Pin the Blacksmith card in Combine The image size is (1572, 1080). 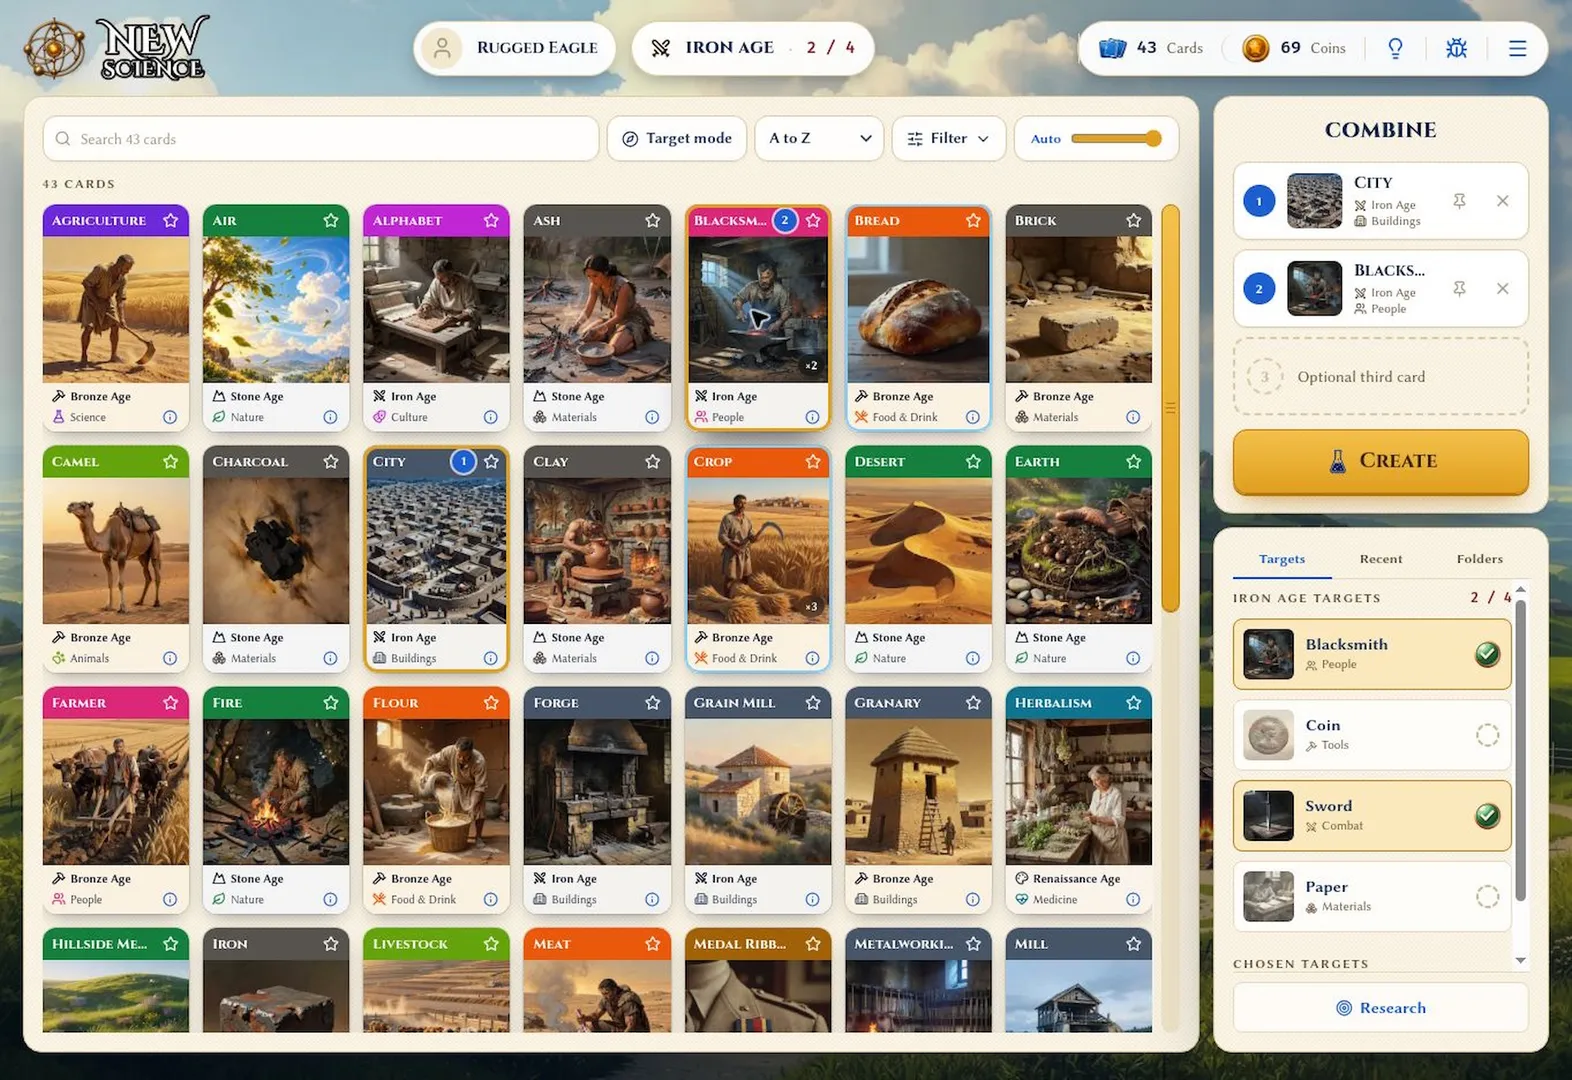coord(1459,289)
